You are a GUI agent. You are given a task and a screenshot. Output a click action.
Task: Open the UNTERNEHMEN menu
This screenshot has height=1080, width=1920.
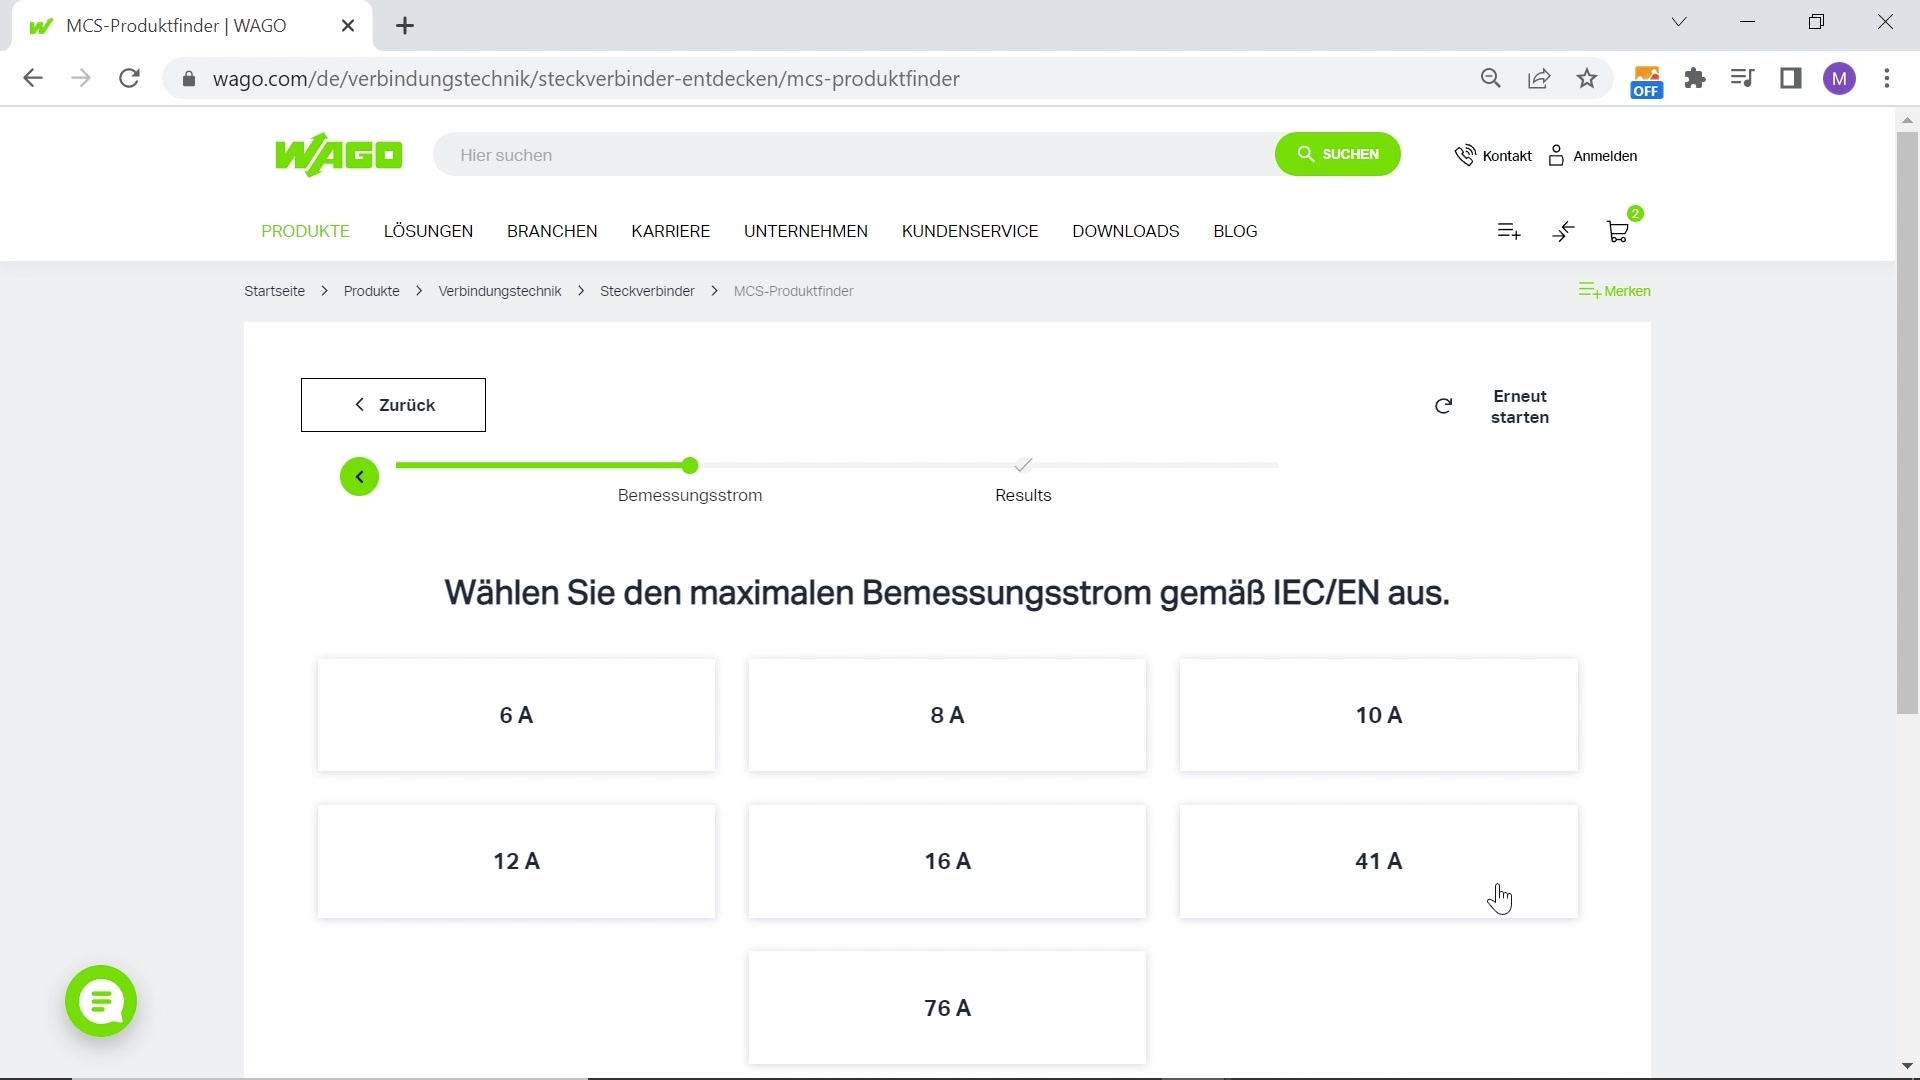pyautogui.click(x=806, y=231)
